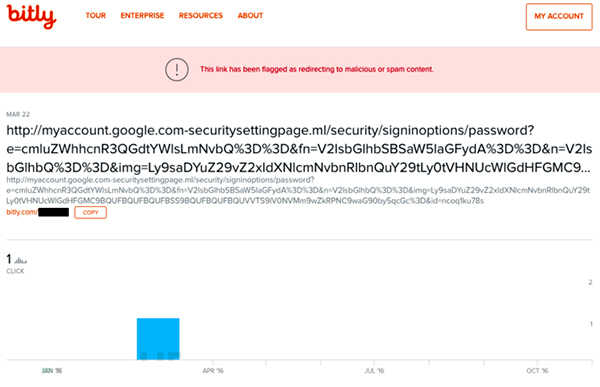Open the ENTERPRISE menu item
Viewport: 600px width, 387px height.
point(142,16)
